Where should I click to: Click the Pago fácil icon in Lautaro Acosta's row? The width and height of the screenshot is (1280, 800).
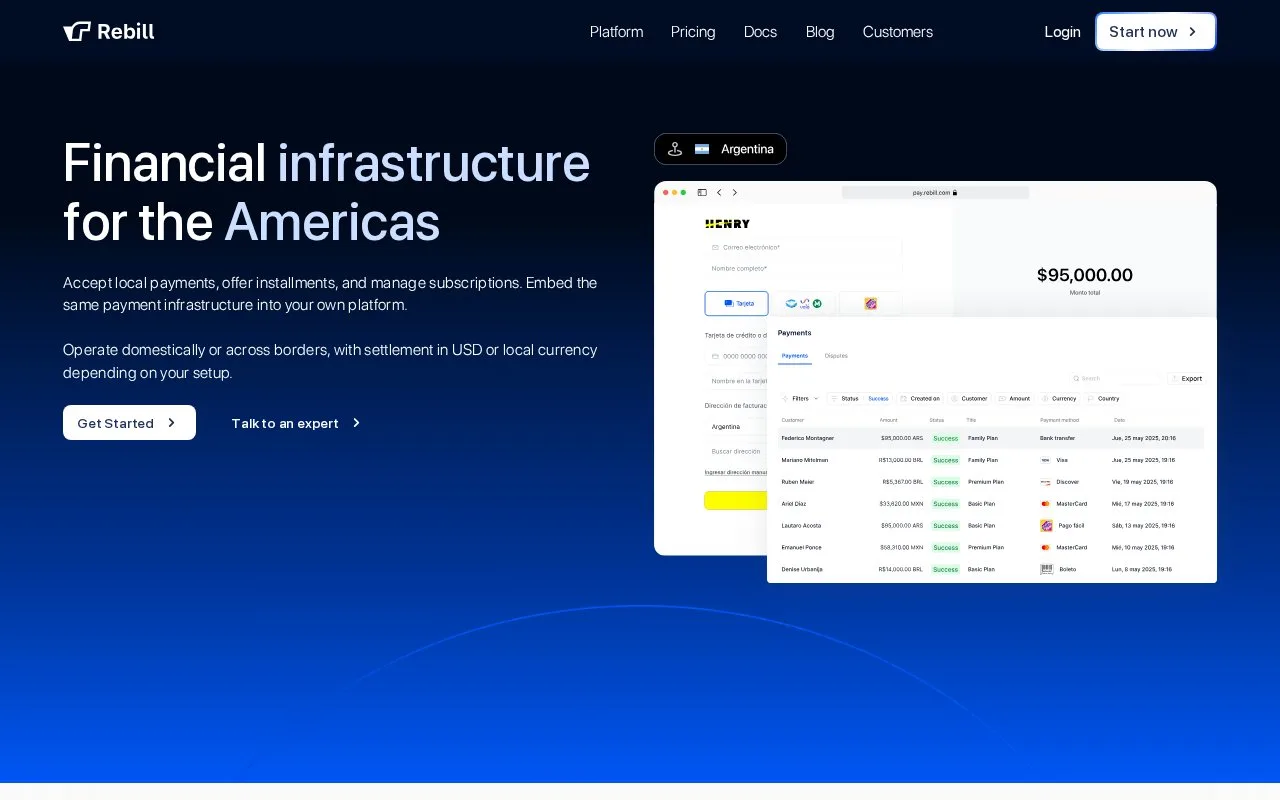(1046, 525)
